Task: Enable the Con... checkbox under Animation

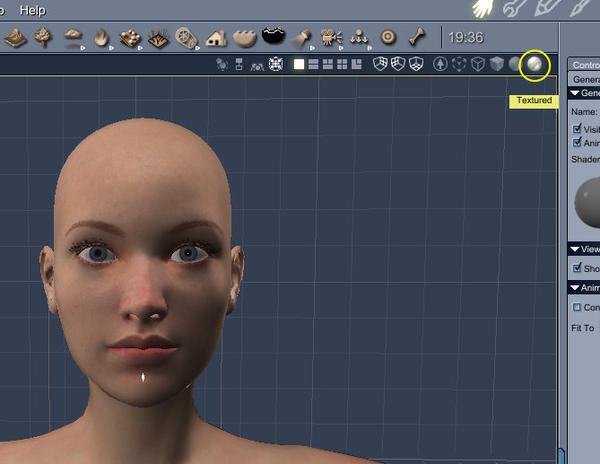Action: 577,307
